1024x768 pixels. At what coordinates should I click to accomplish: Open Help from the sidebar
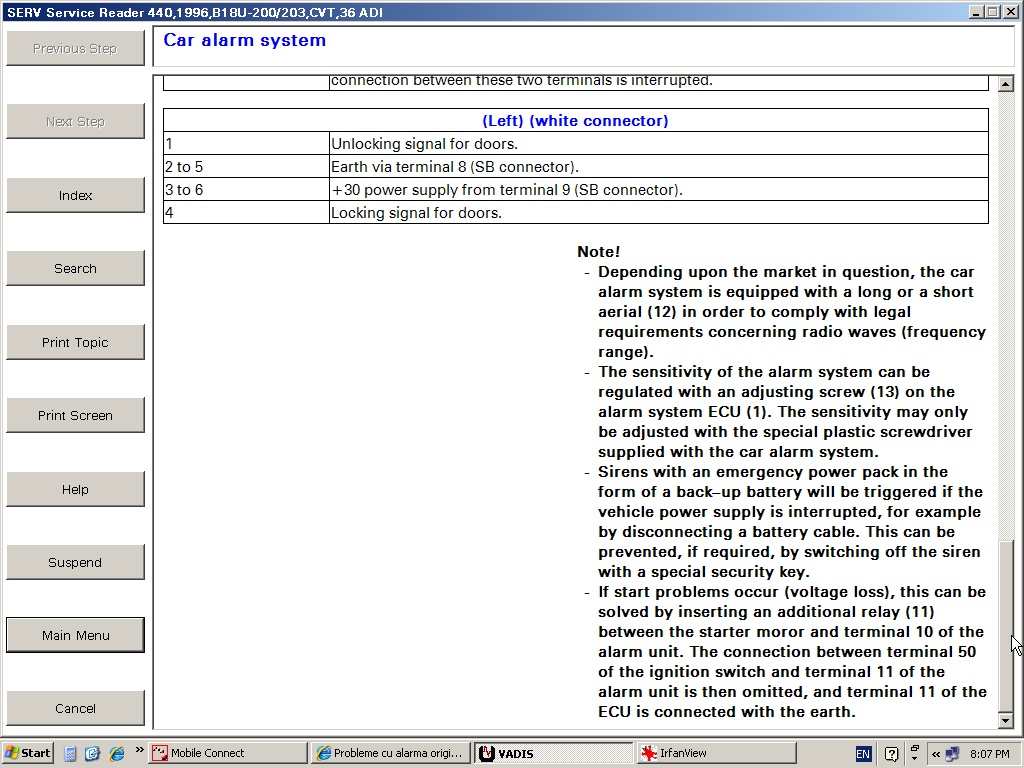pyautogui.click(x=75, y=489)
